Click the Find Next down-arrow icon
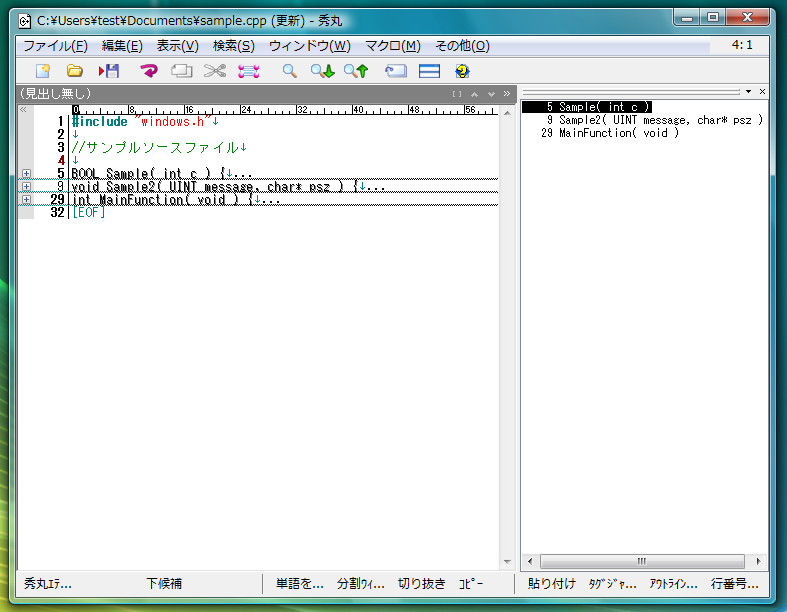This screenshot has width=787, height=612. click(322, 71)
